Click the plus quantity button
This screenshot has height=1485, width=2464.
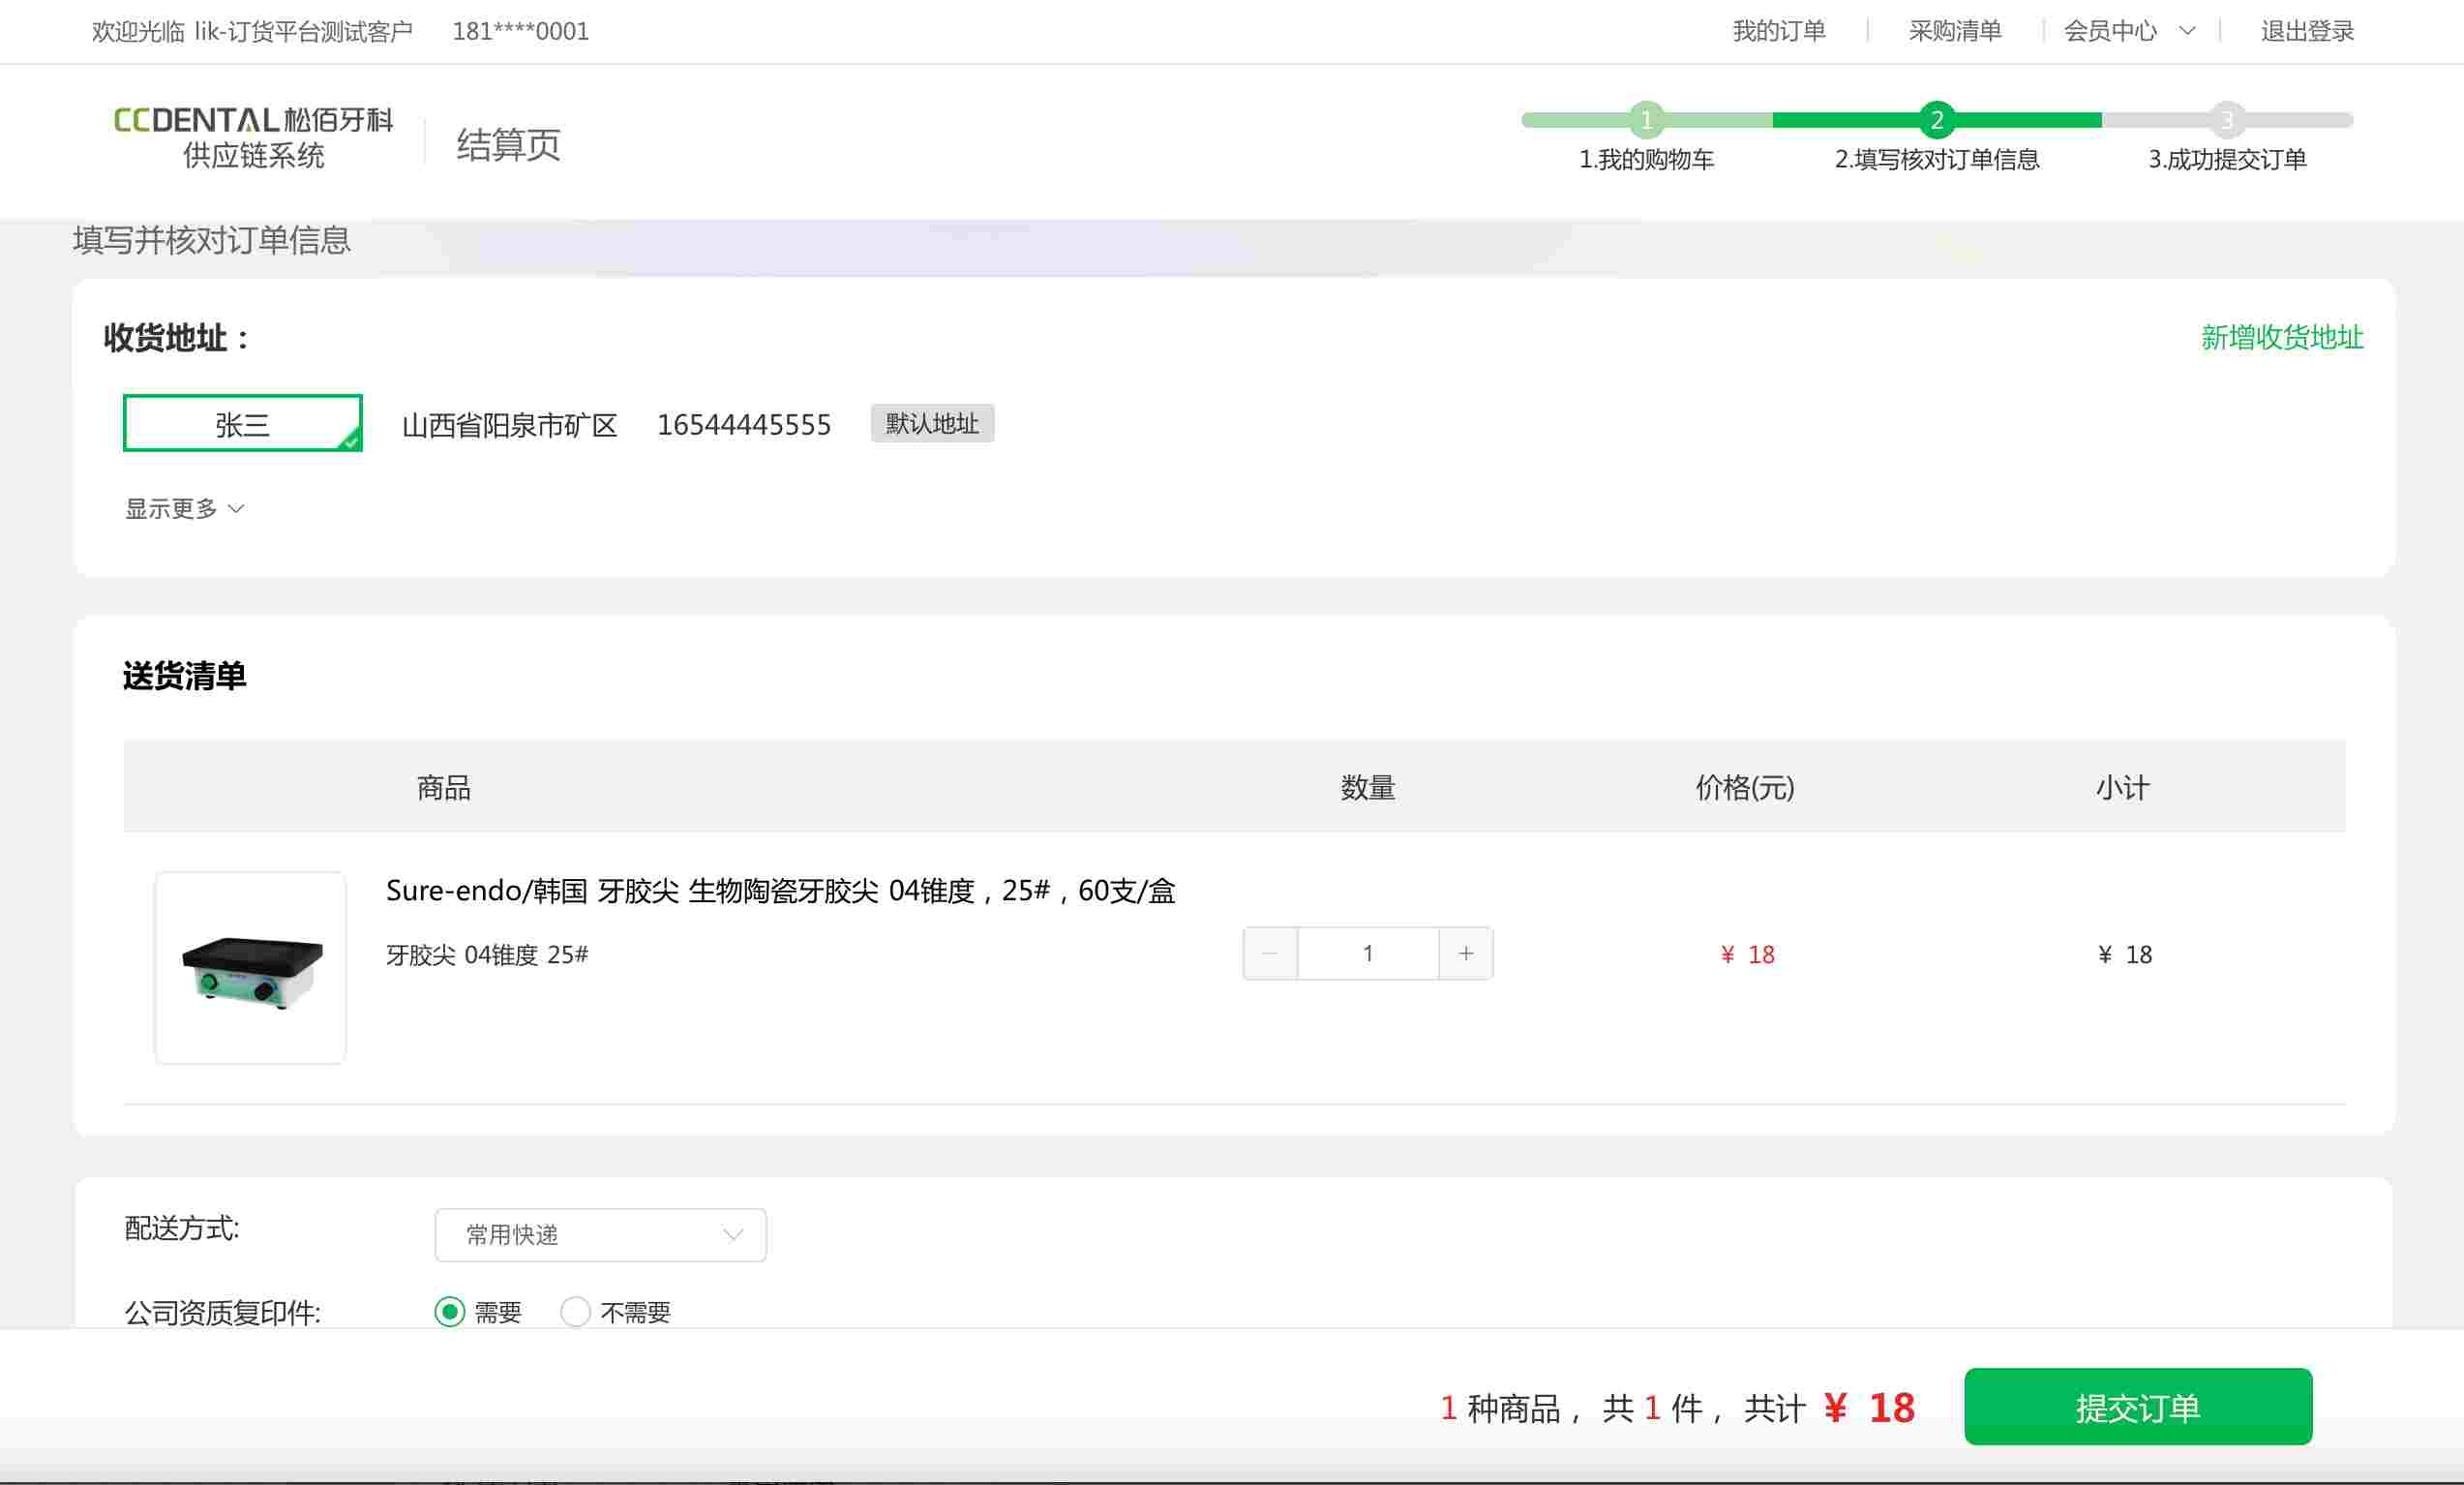tap(1466, 953)
